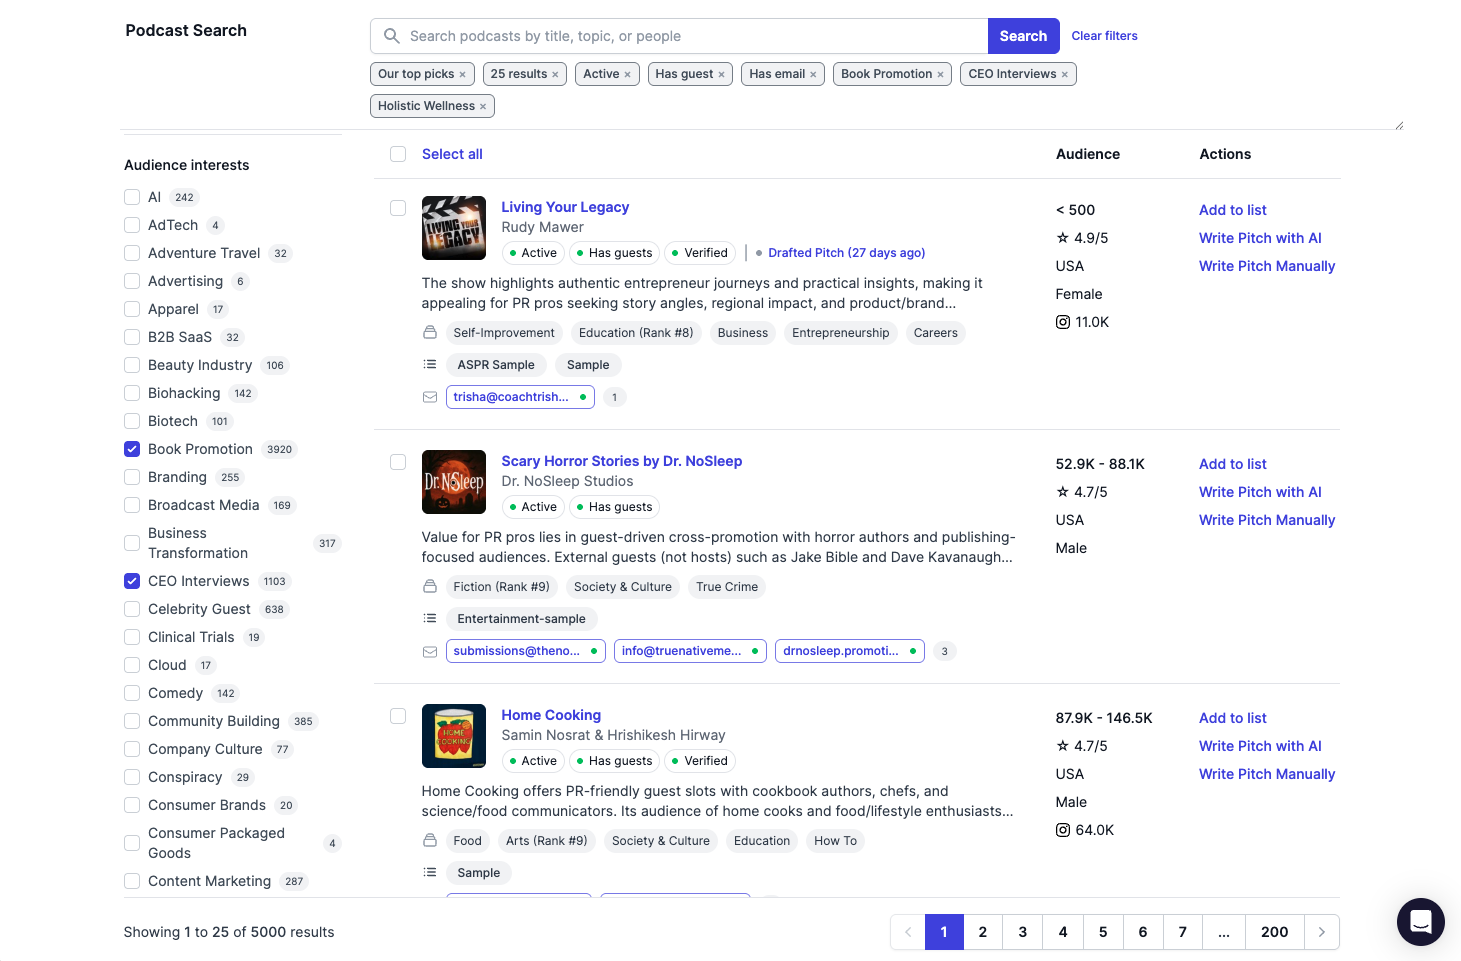Click the magnifier icon in the search bar
The image size is (1461, 961).
[391, 35]
